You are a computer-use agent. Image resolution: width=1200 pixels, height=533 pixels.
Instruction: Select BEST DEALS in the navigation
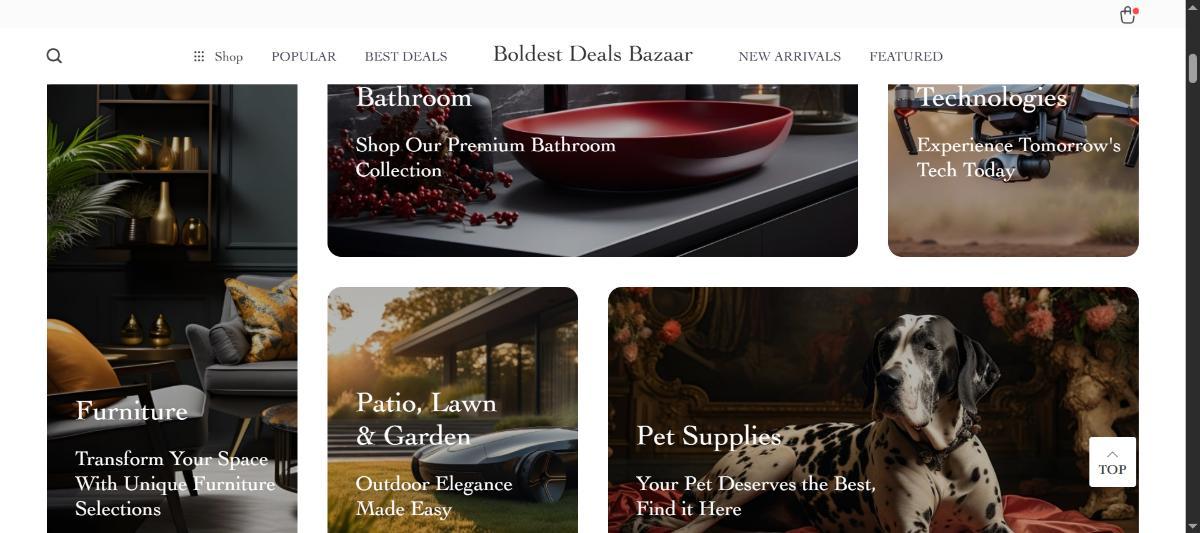tap(406, 56)
